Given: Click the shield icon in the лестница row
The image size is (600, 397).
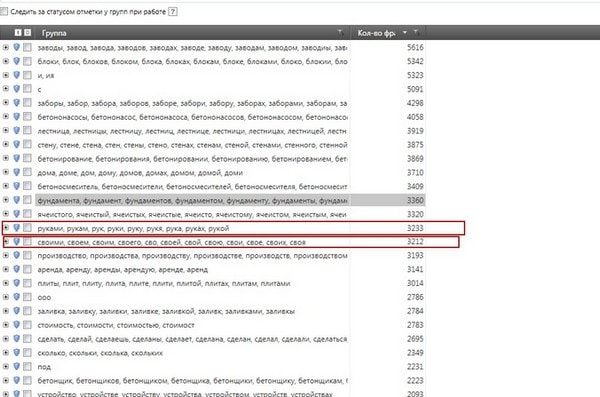Looking at the screenshot, I should pyautogui.click(x=16, y=131).
